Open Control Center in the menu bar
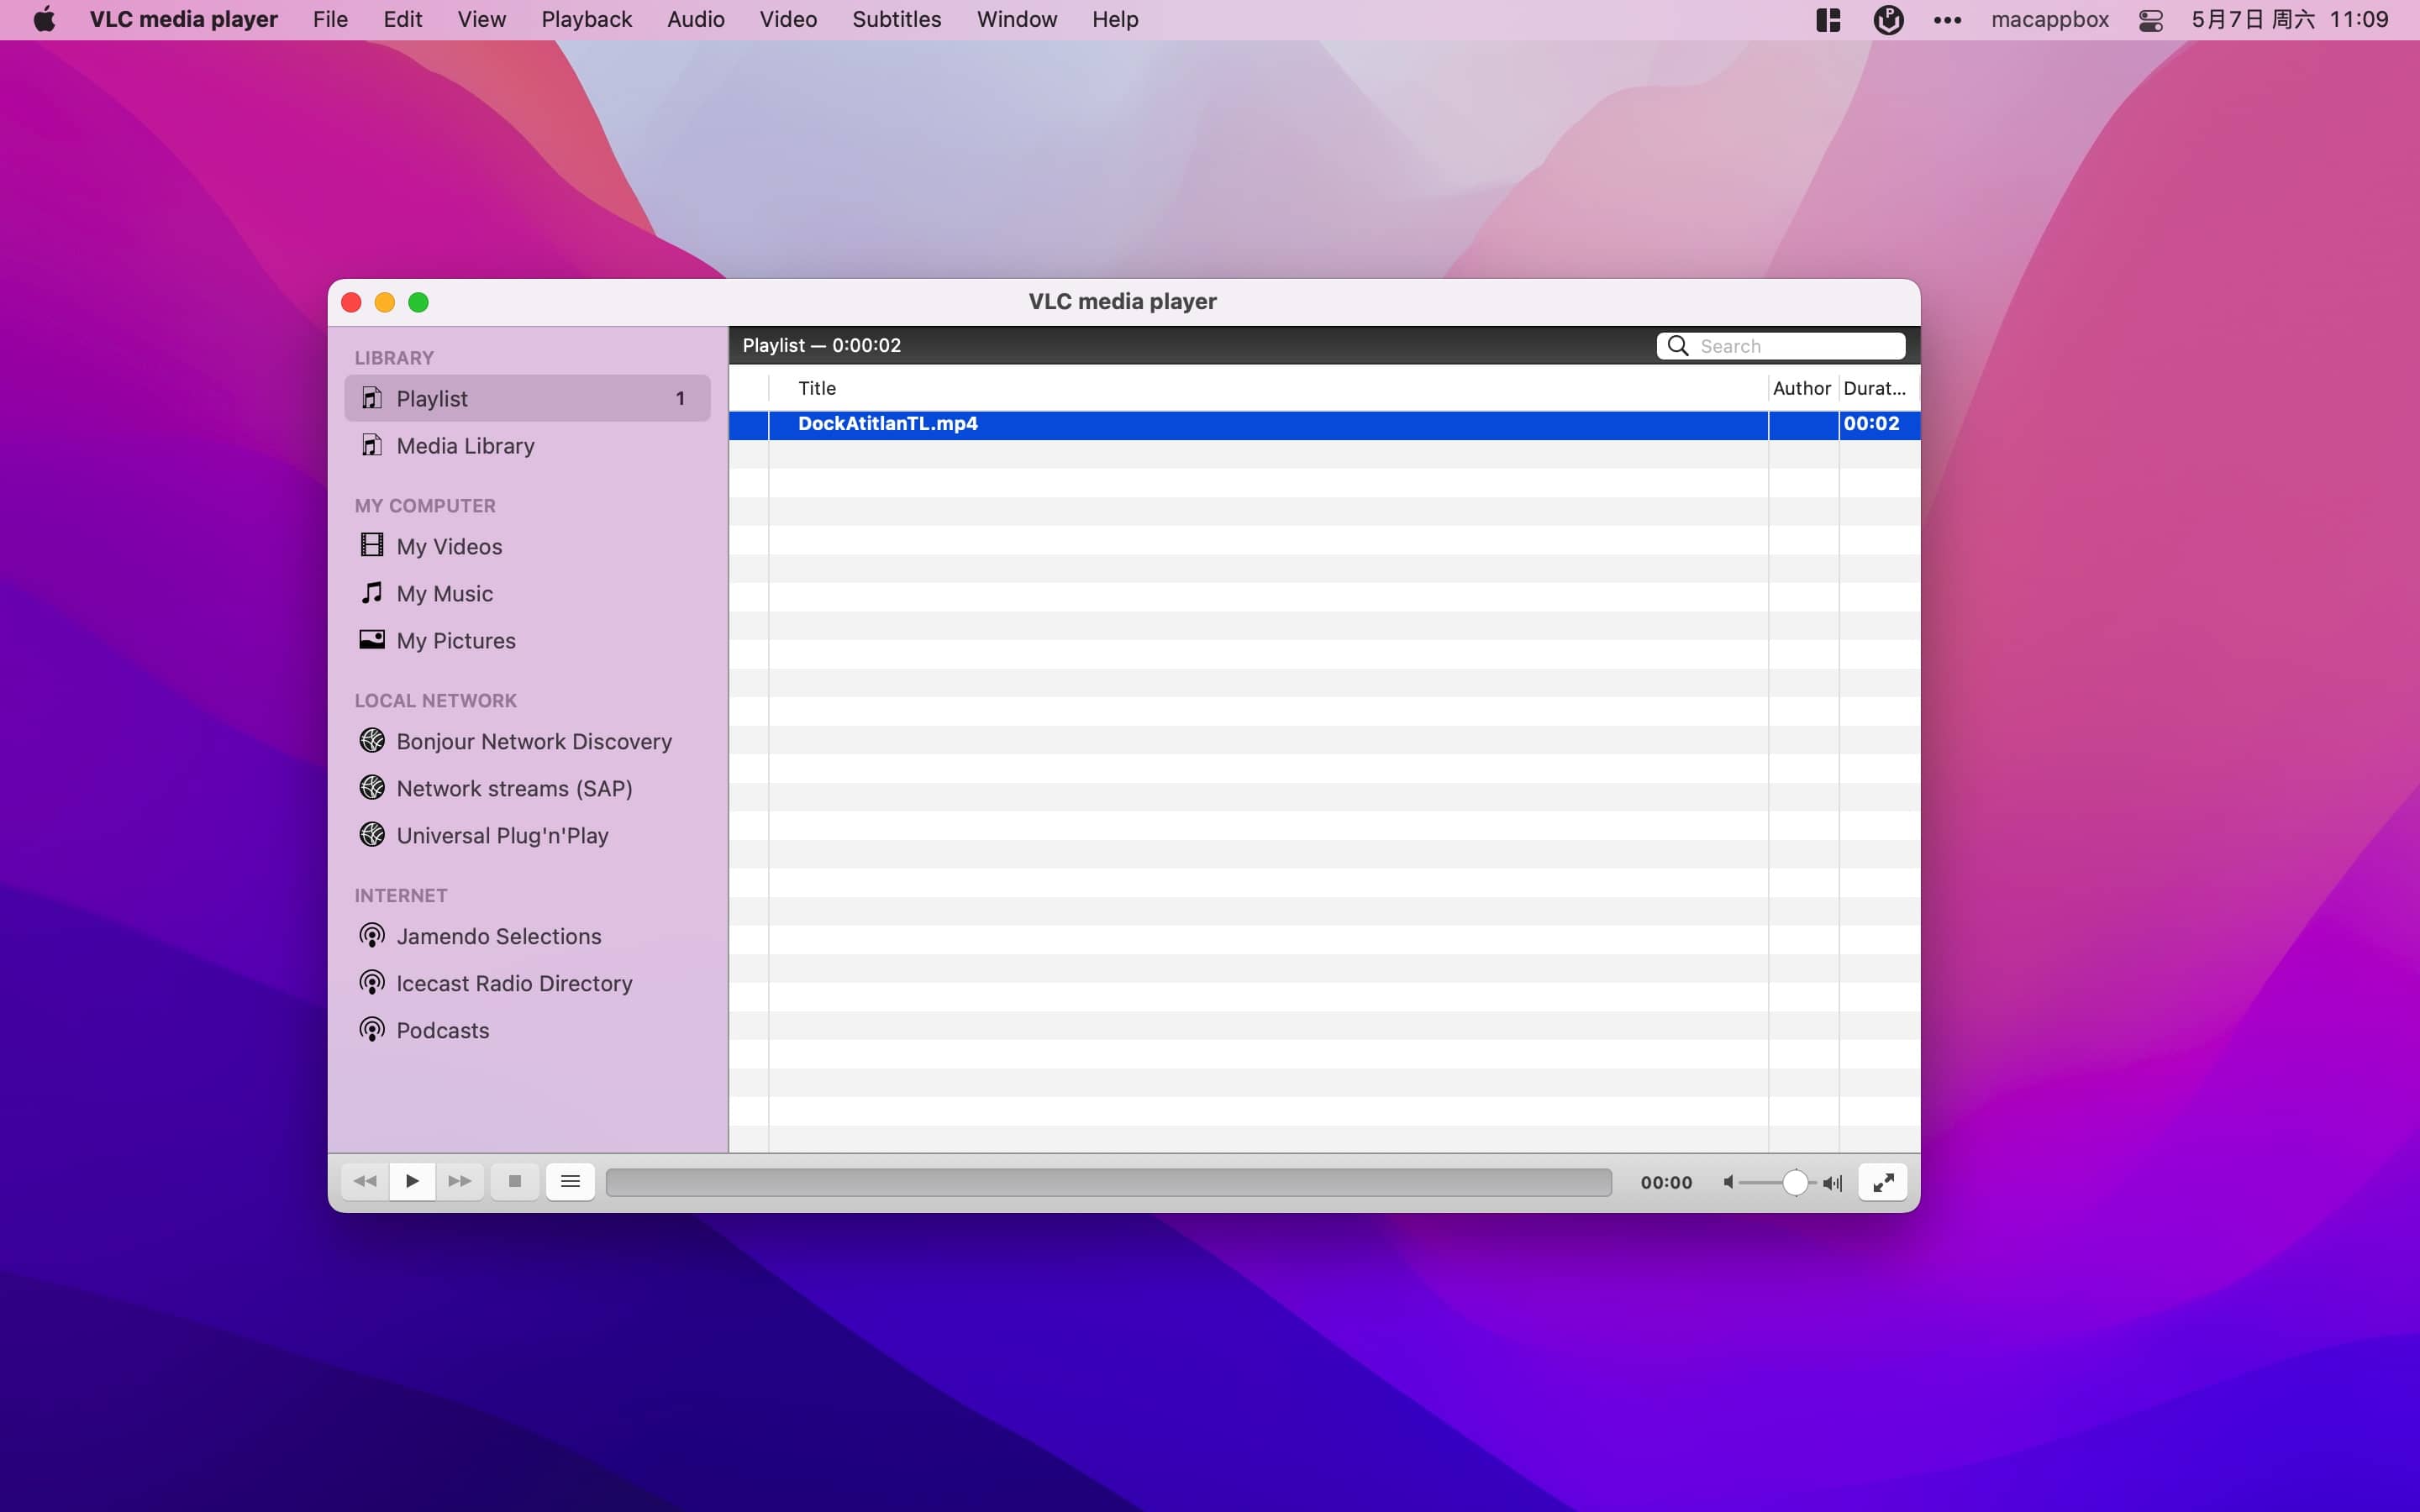The image size is (2420, 1512). tap(2150, 20)
